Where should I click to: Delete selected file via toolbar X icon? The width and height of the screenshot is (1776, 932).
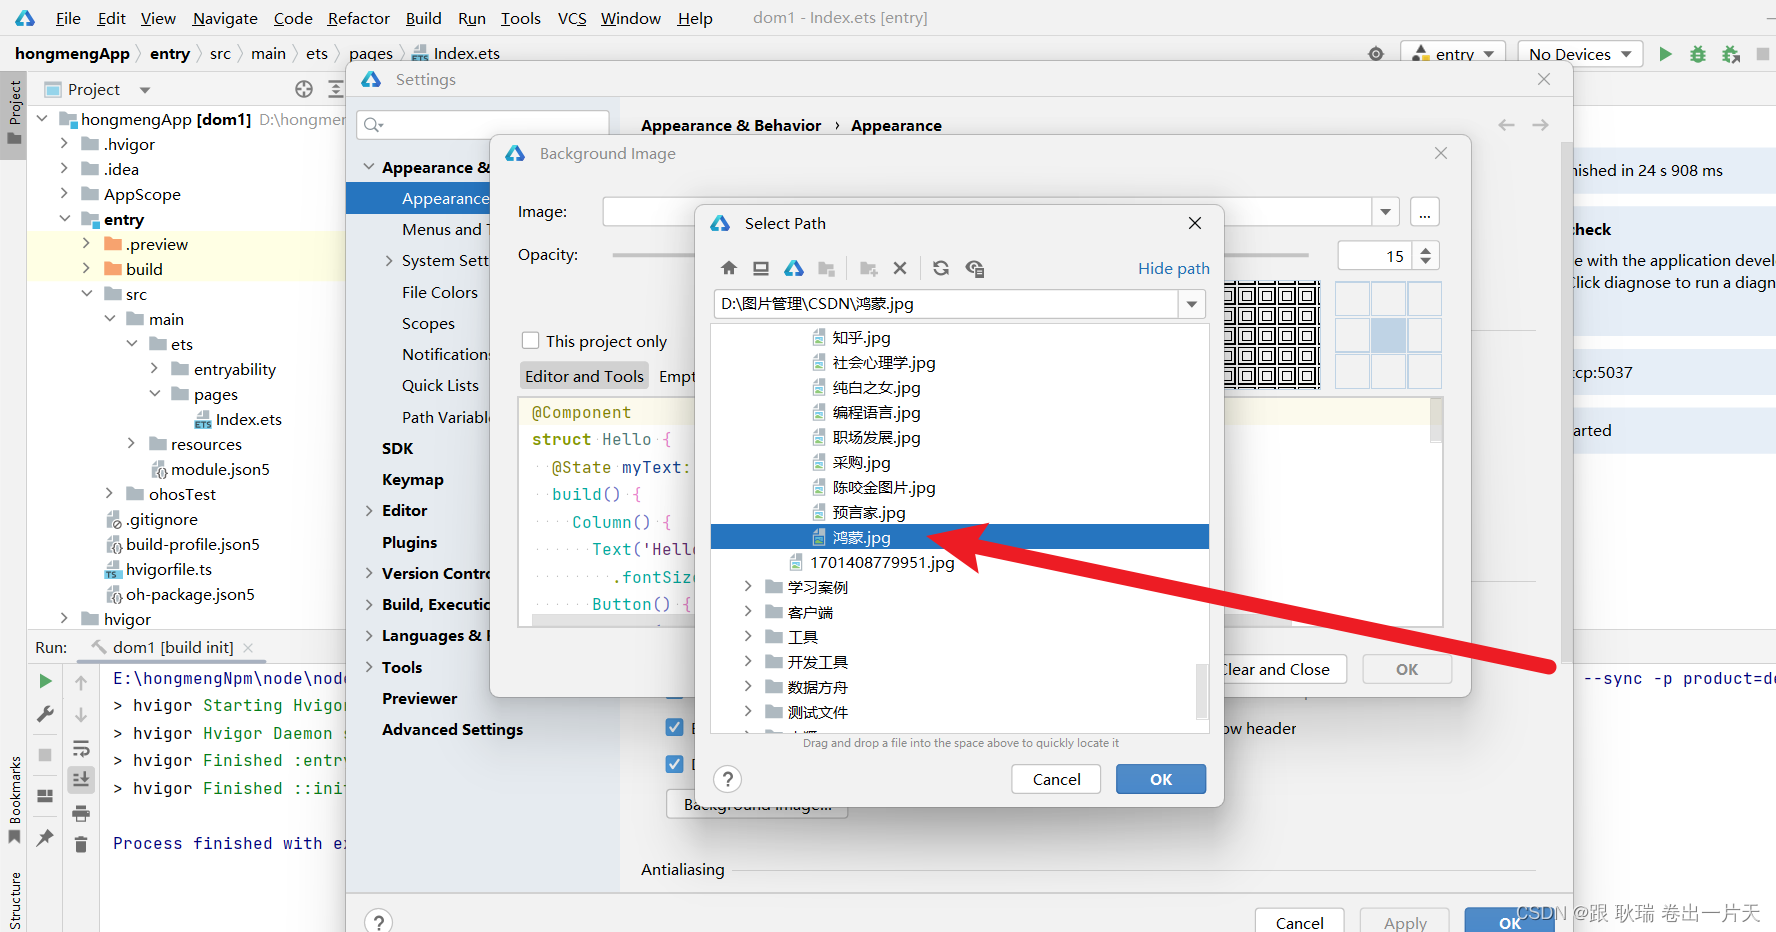pos(900,268)
